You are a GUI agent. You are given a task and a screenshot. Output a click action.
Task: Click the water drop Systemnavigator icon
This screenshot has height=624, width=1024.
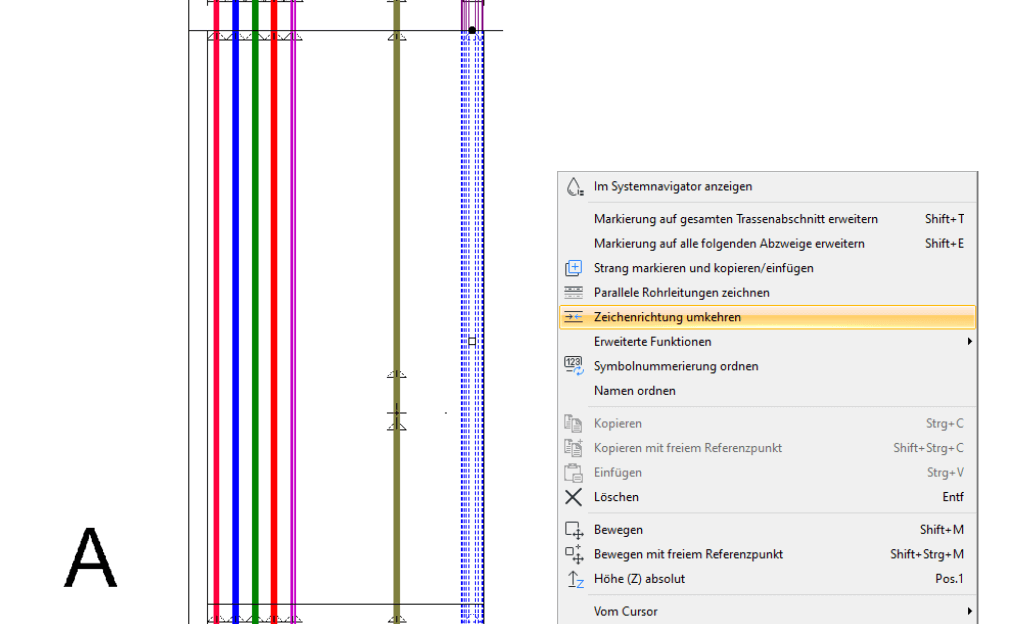point(573,186)
